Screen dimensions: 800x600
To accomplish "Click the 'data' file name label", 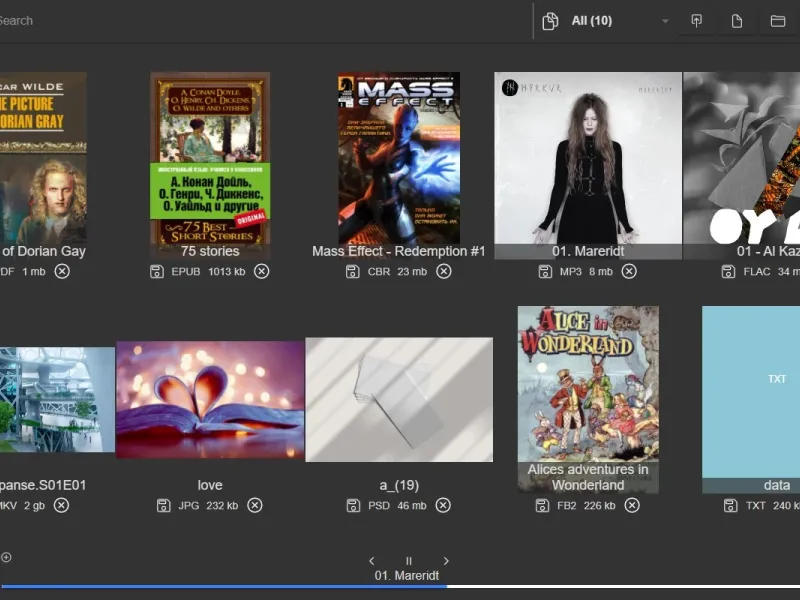I will click(777, 485).
